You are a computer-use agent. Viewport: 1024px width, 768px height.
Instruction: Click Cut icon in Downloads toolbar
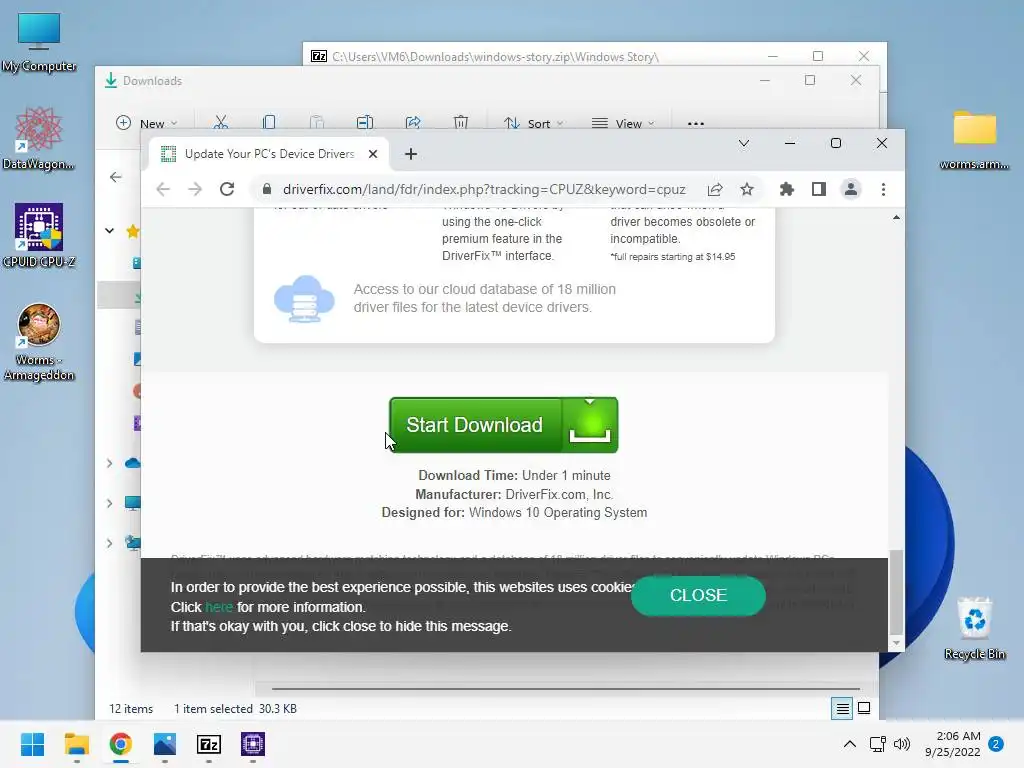click(221, 123)
